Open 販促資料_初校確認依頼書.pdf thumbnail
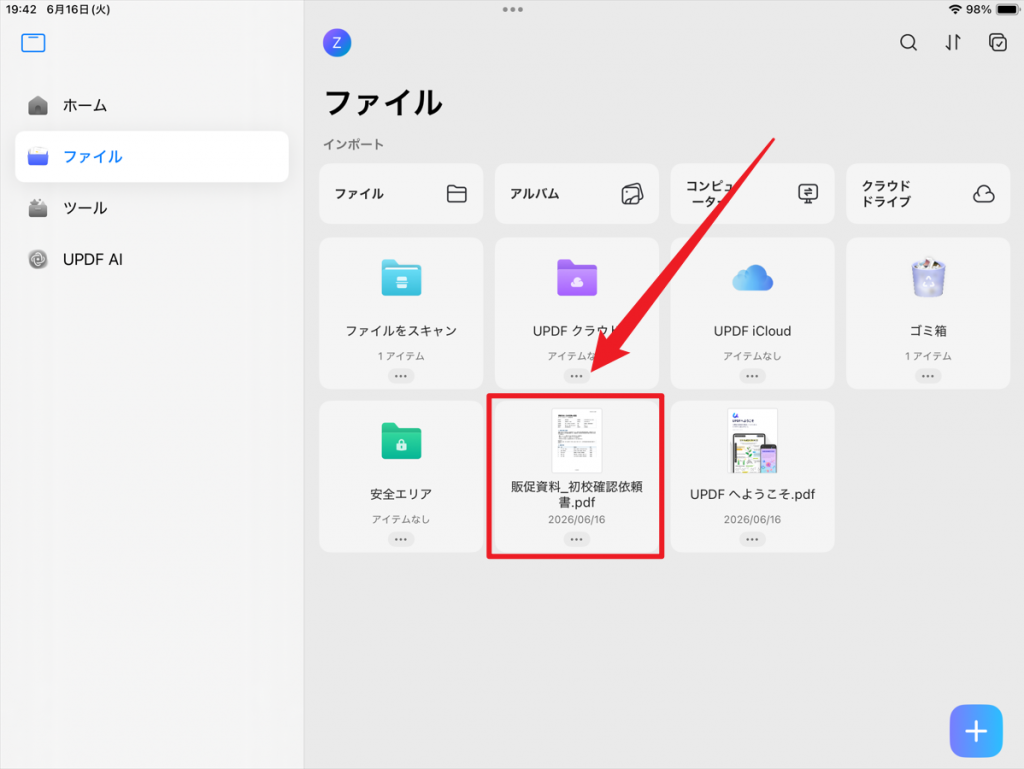 (x=577, y=441)
